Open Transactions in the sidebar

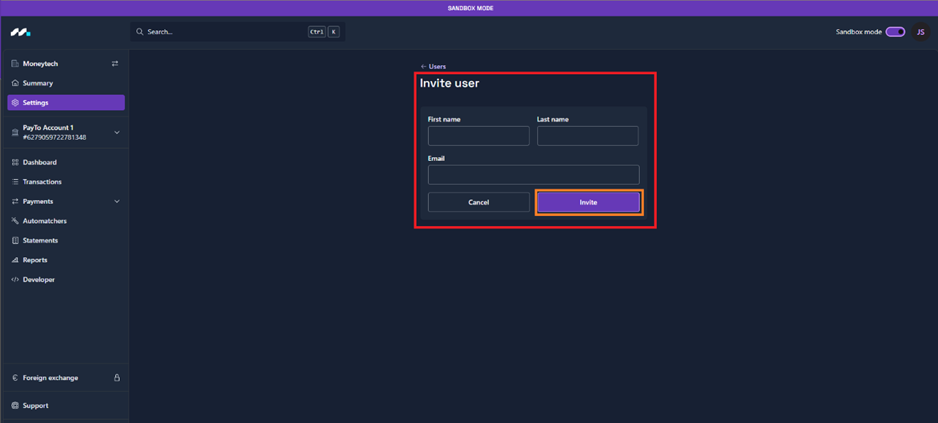(66, 182)
